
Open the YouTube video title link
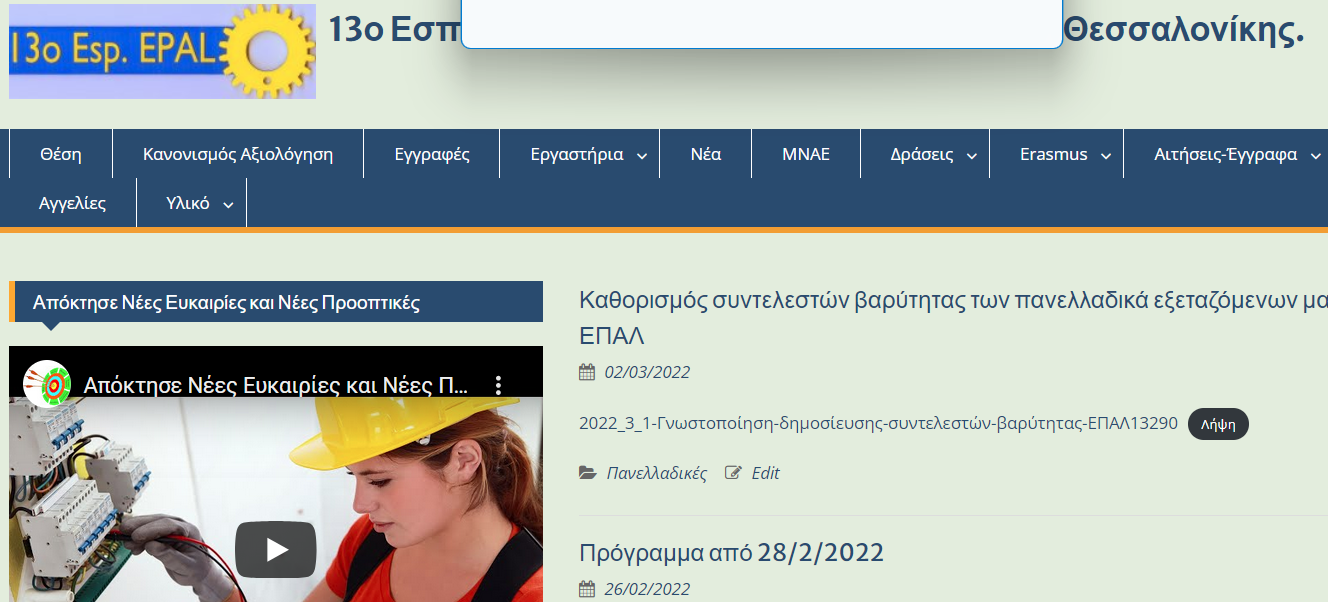277,386
